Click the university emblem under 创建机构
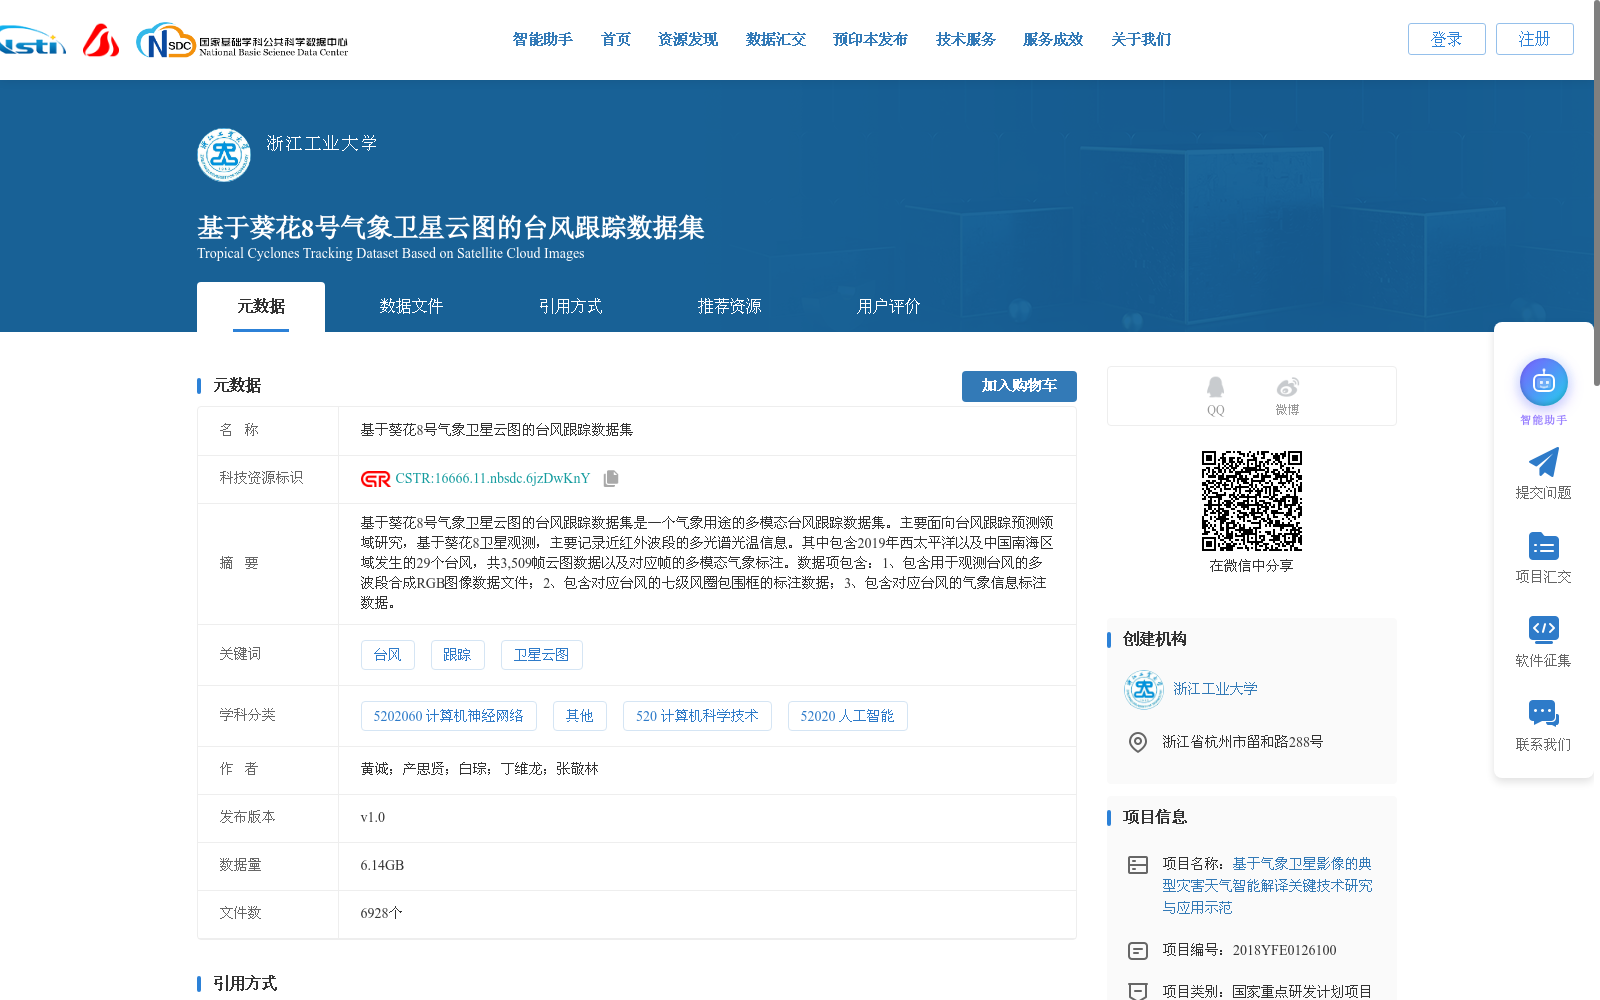 click(x=1143, y=689)
